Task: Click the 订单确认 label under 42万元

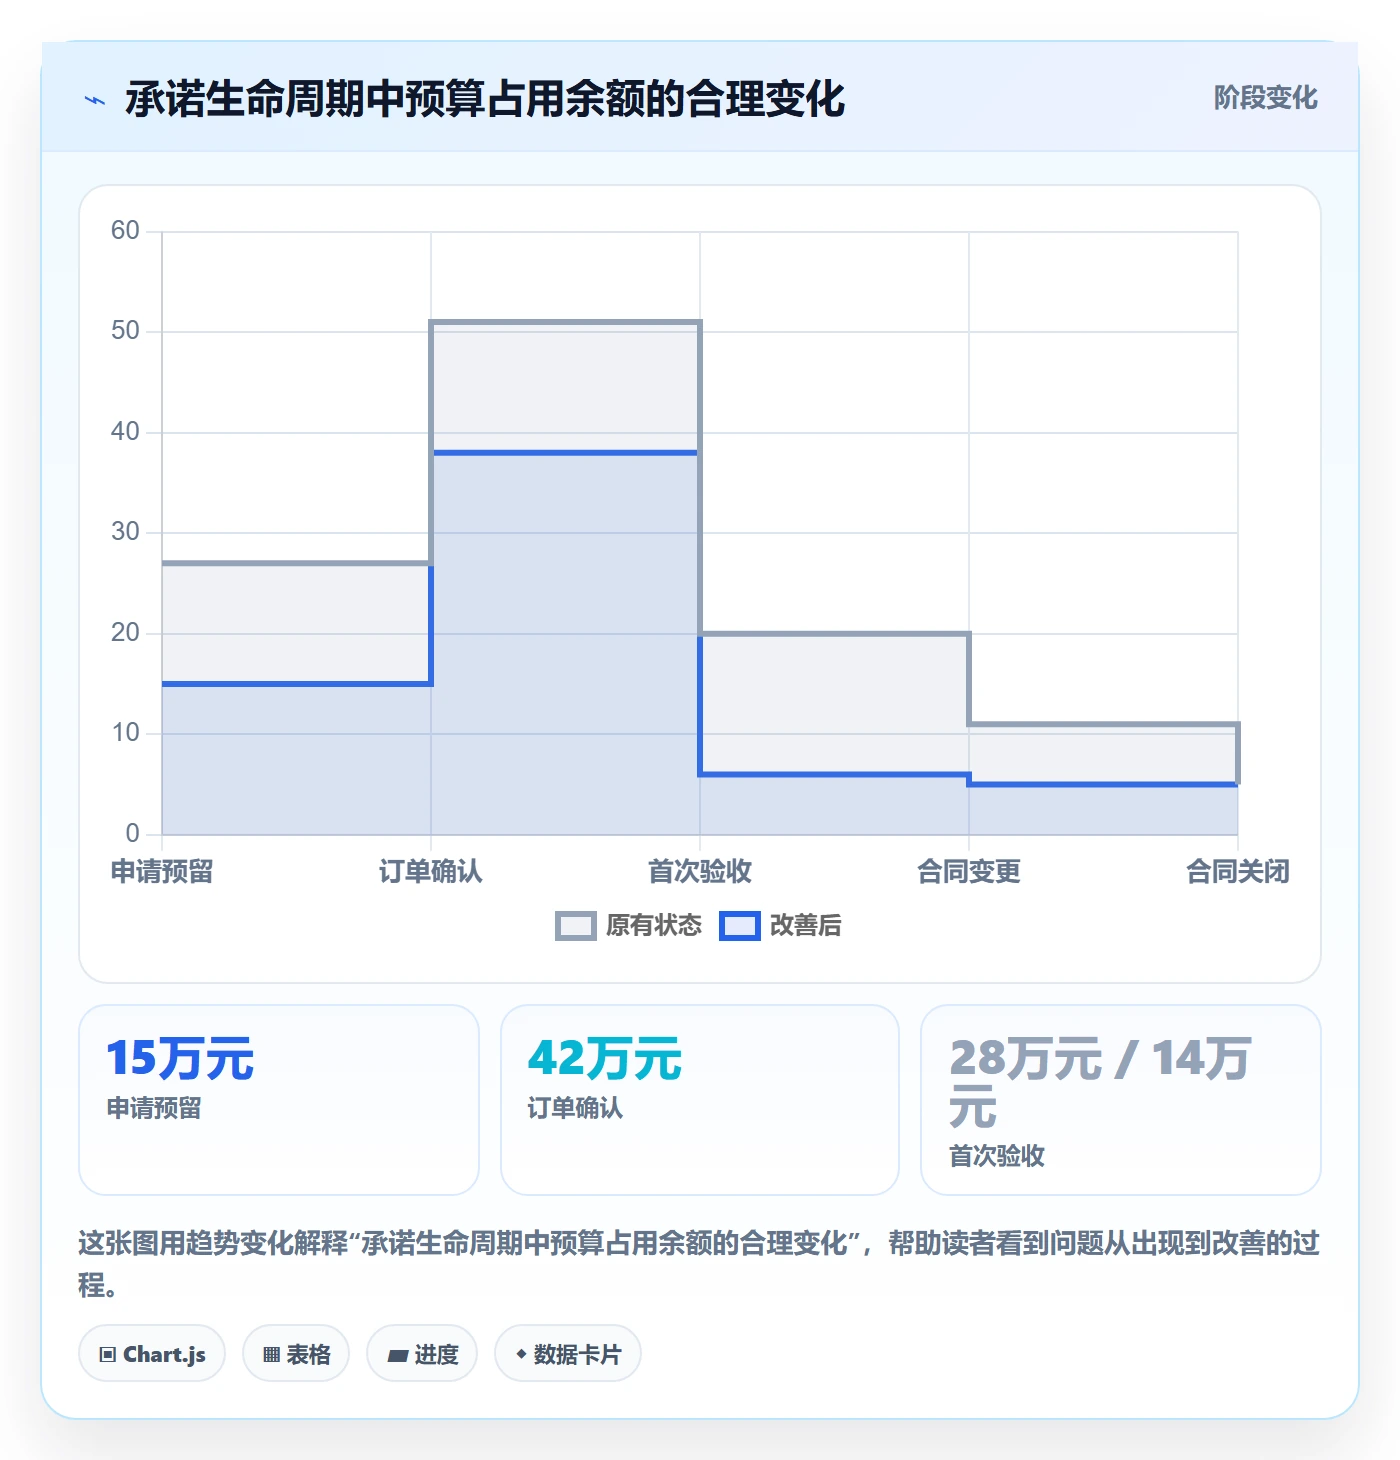Action: pyautogui.click(x=575, y=1108)
